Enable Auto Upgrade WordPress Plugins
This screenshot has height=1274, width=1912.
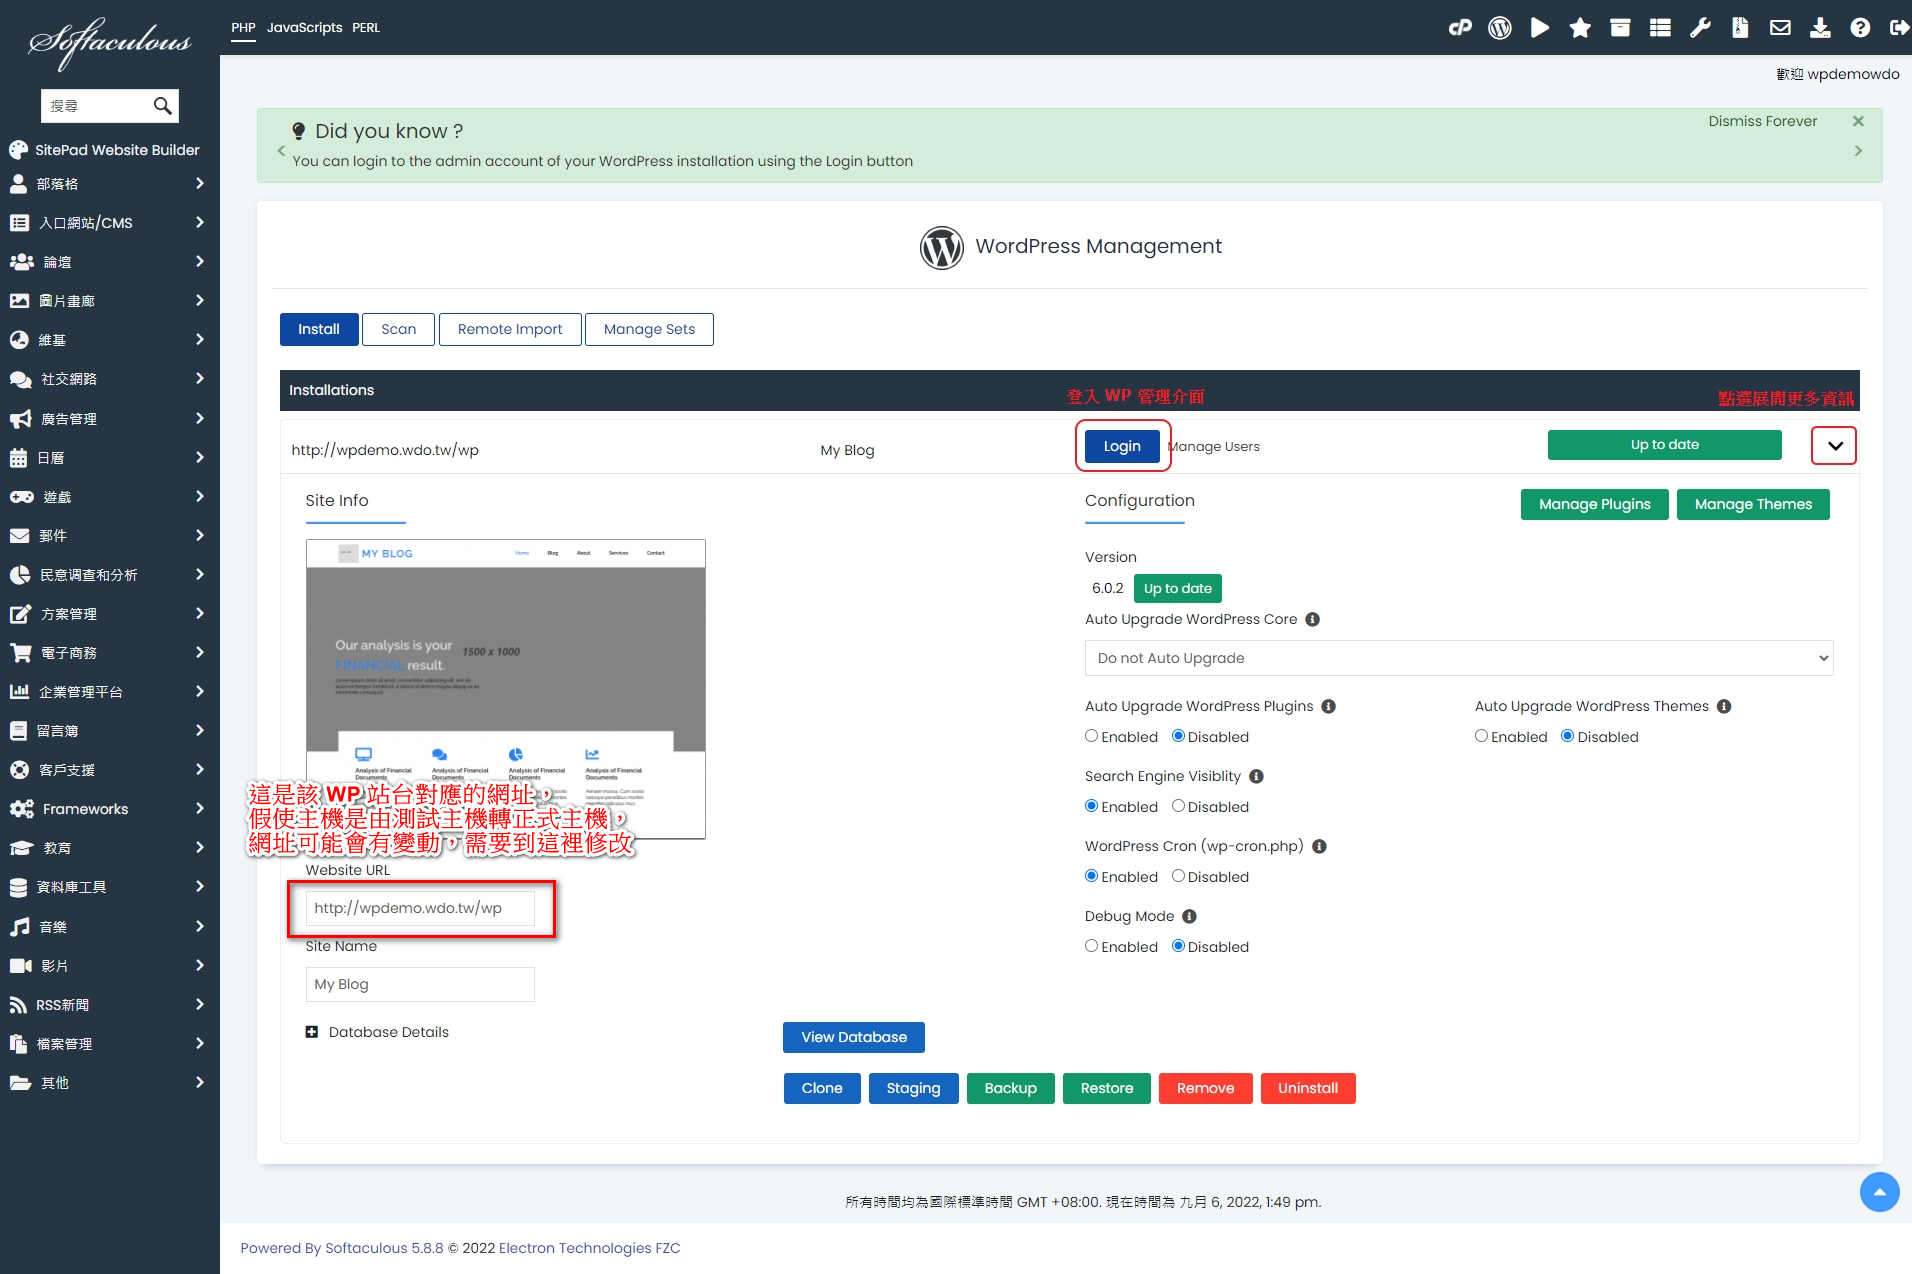tap(1092, 736)
